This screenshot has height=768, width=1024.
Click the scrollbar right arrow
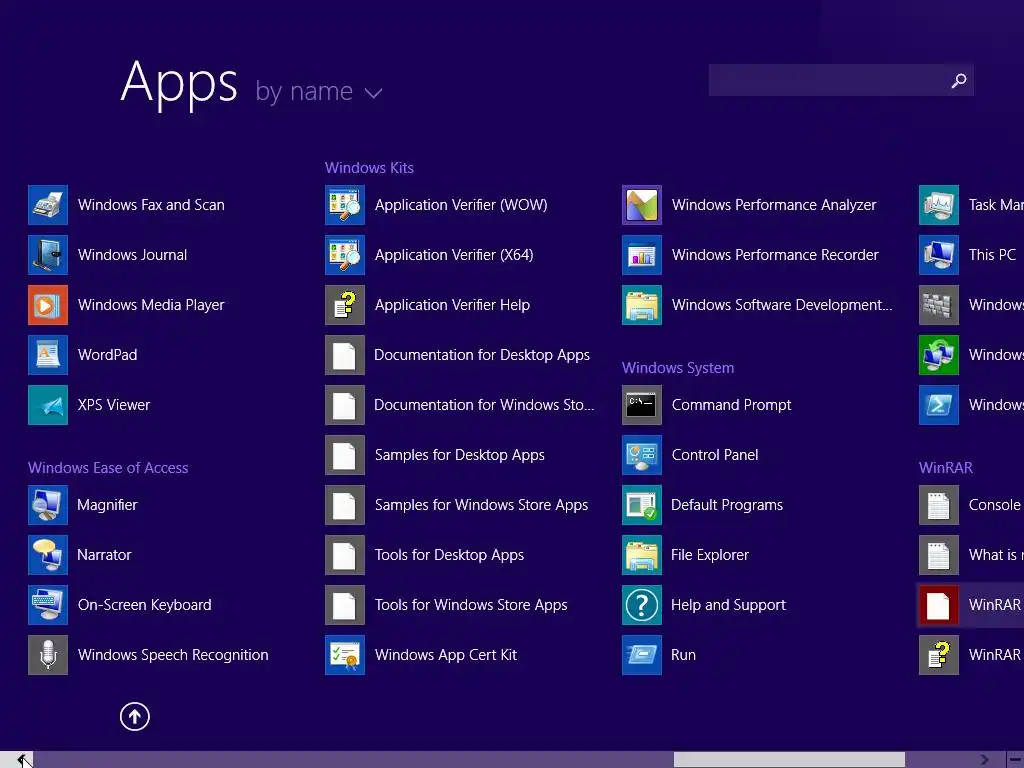[985, 760]
